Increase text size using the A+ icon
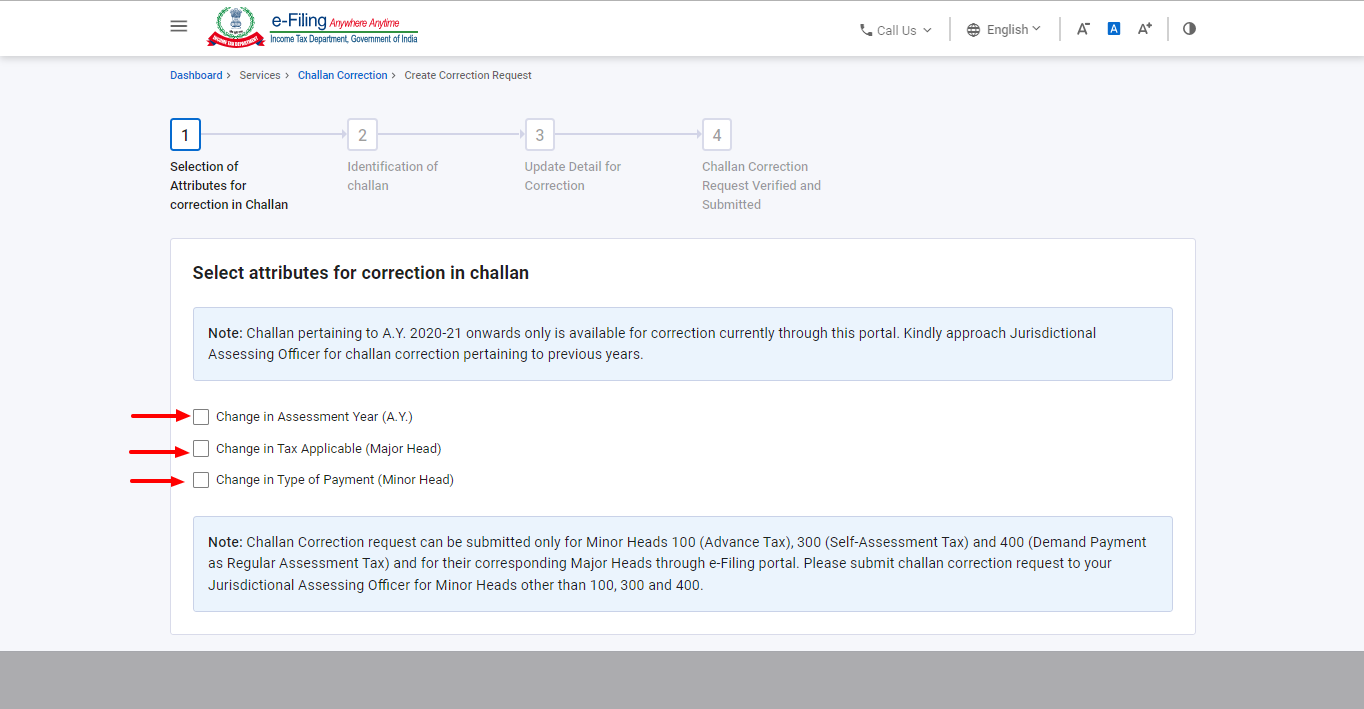This screenshot has width=1364, height=709. click(x=1144, y=29)
